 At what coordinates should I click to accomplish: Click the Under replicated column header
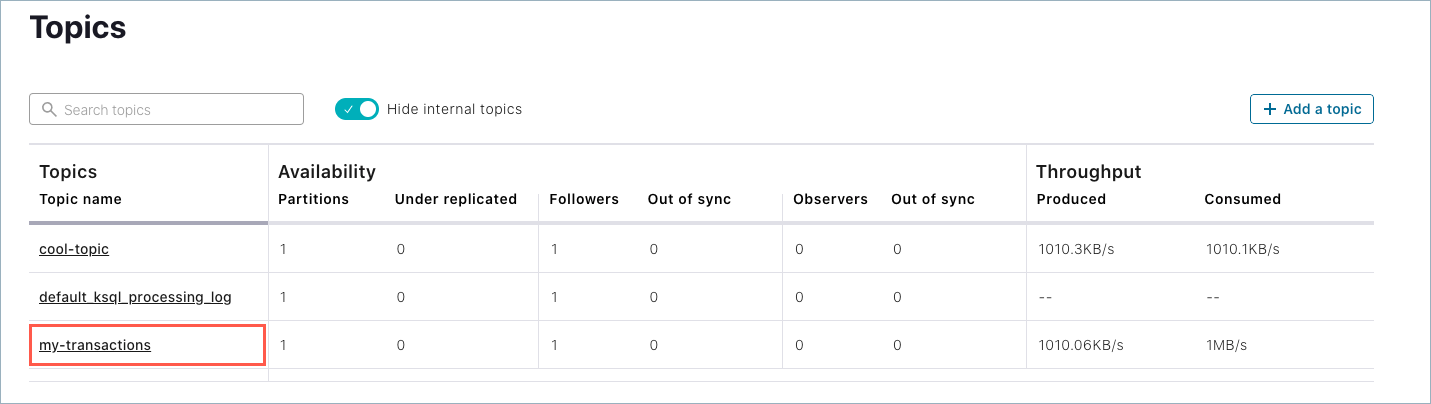[455, 199]
